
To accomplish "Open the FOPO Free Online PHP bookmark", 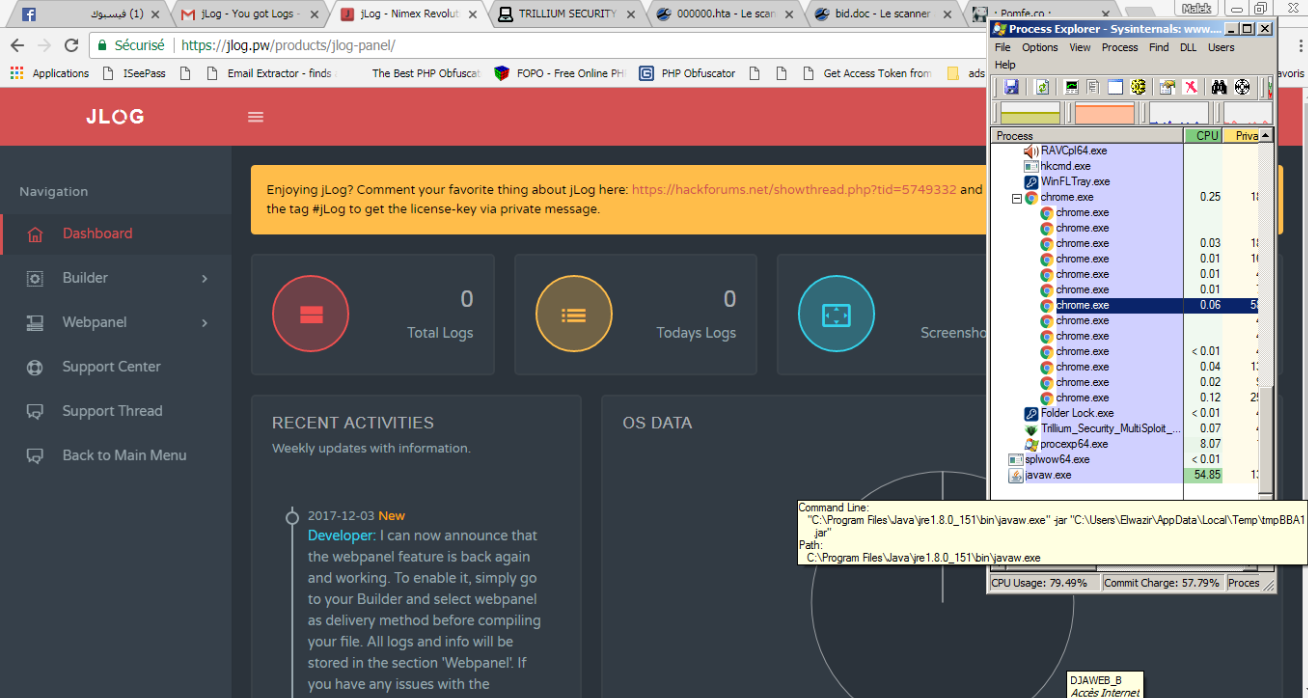I will [561, 73].
